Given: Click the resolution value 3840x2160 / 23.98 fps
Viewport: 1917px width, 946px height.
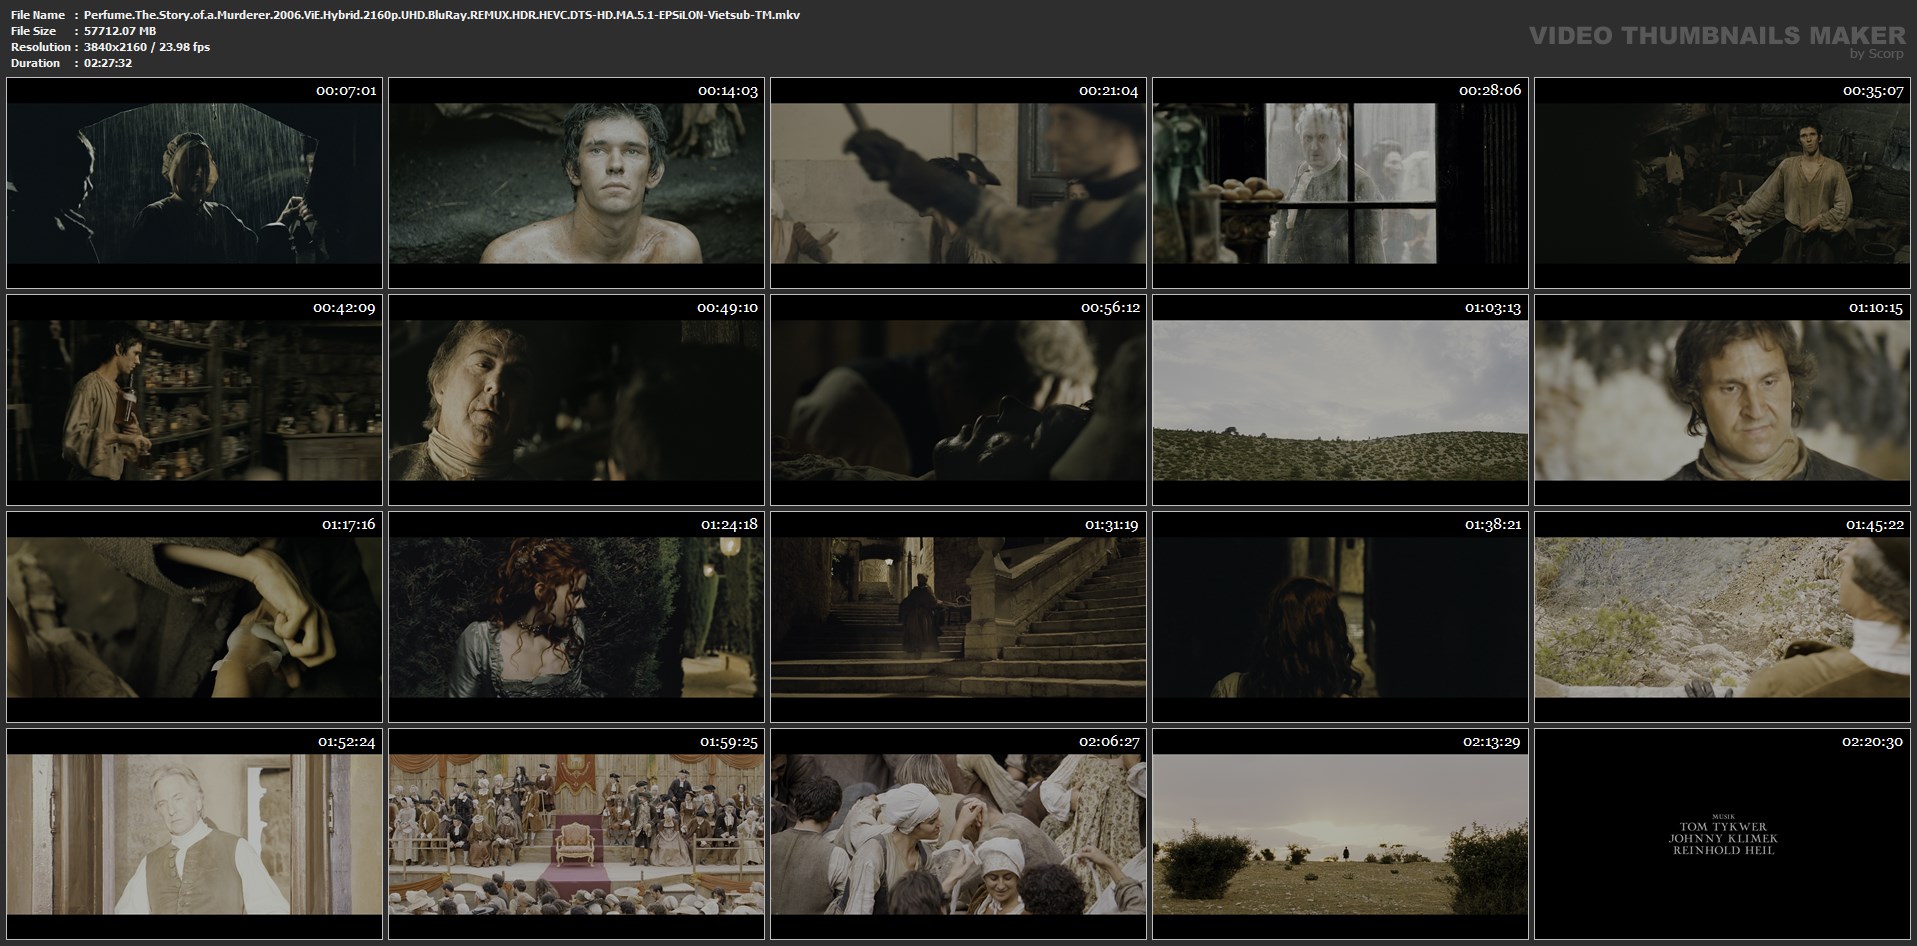Looking at the screenshot, I should tap(147, 47).
